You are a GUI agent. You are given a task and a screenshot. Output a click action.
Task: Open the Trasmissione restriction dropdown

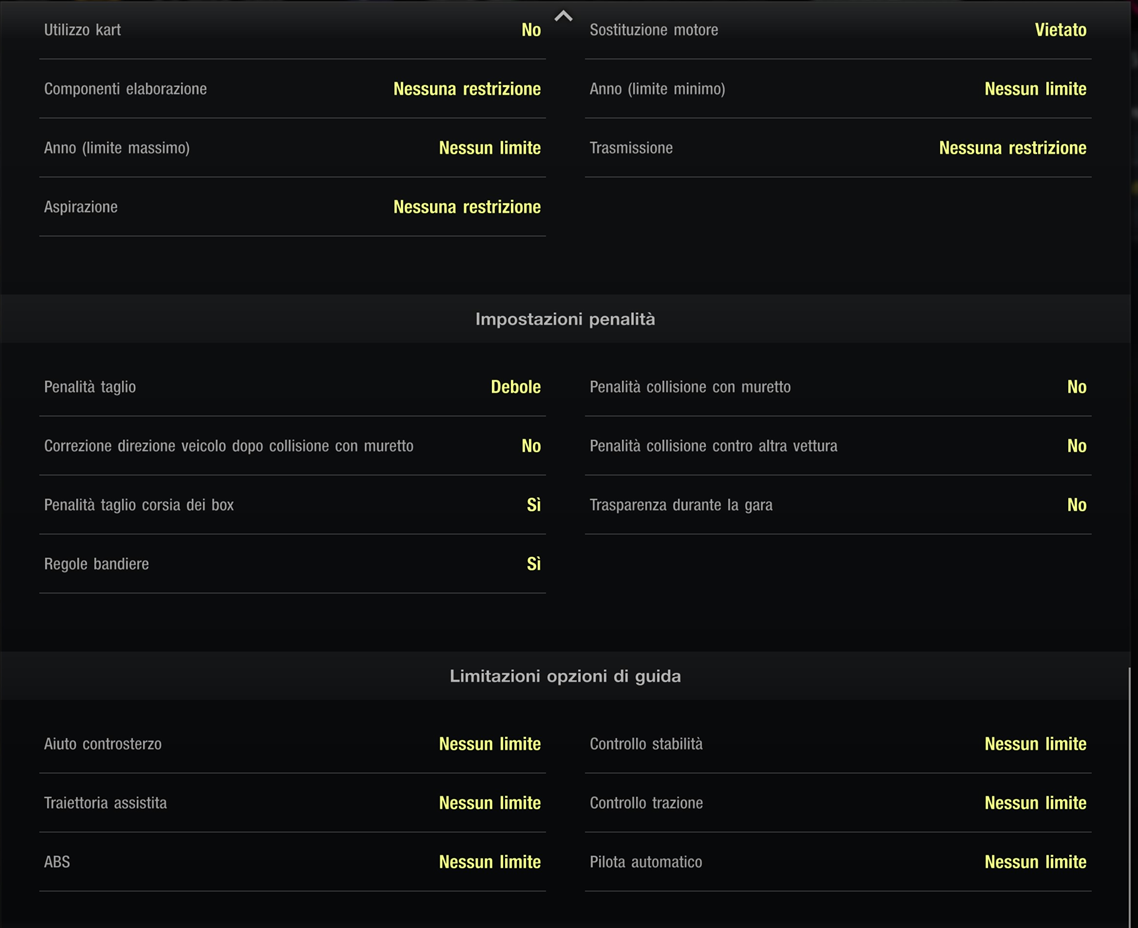pyautogui.click(x=1012, y=148)
